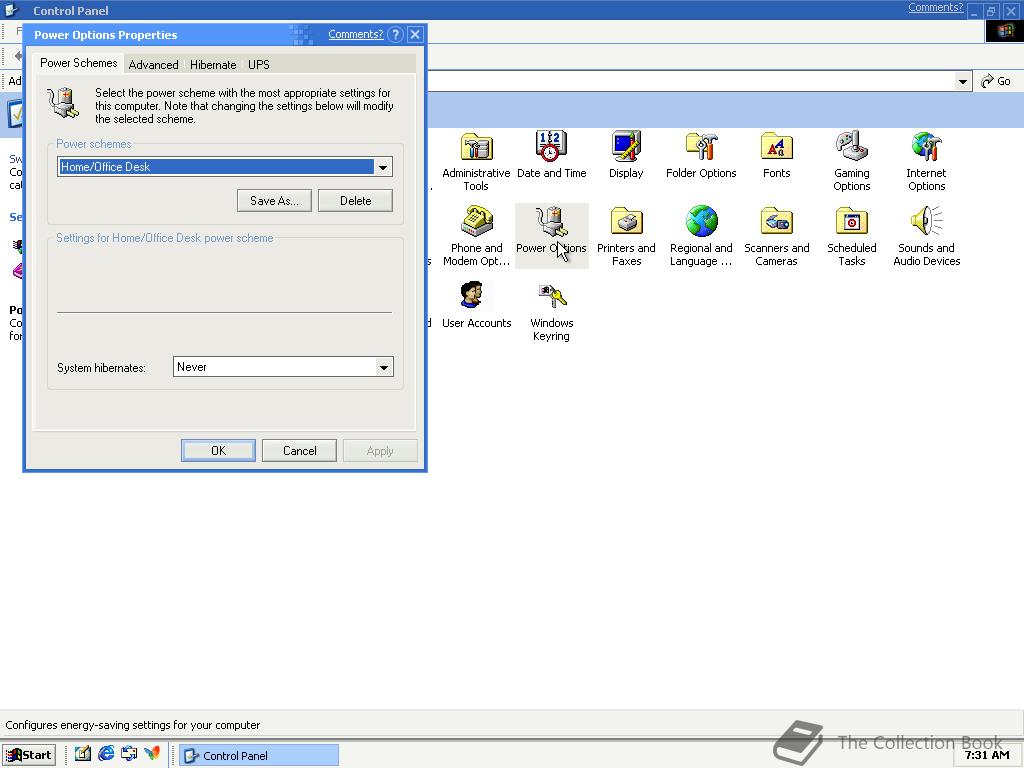
Task: Click OK in Power Options Properties
Action: click(218, 451)
